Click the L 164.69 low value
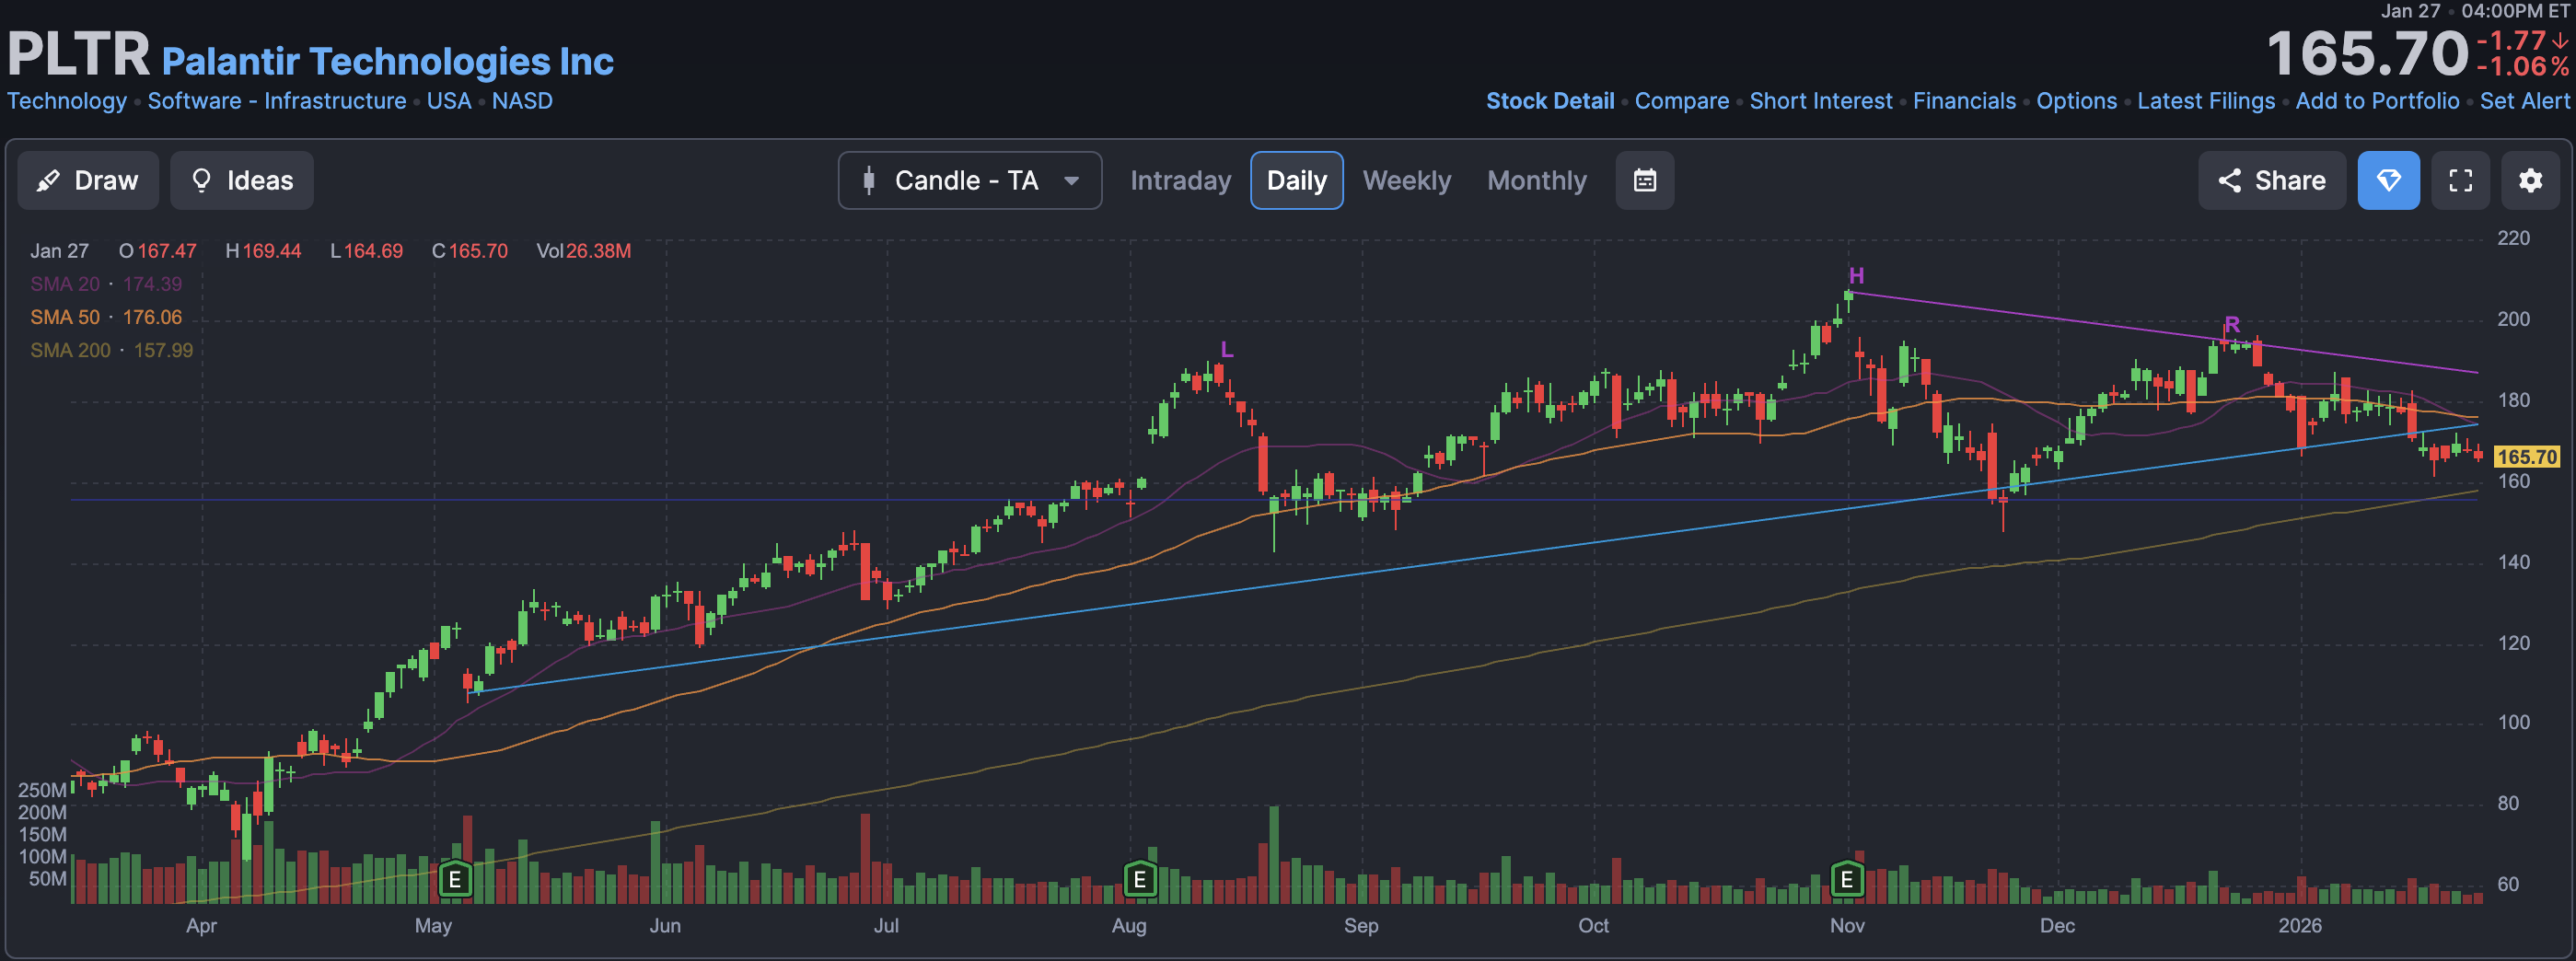2576x961 pixels. [366, 251]
